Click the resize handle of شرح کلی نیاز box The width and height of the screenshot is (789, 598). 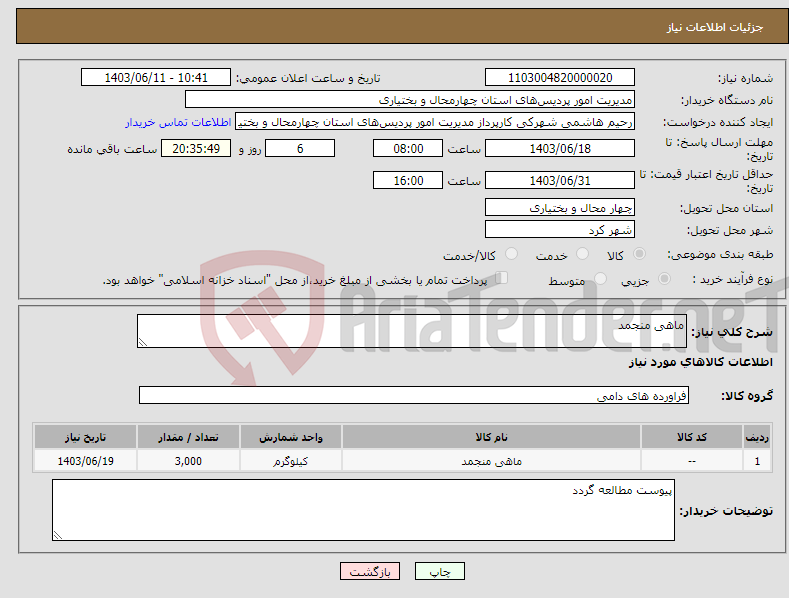coord(143,342)
